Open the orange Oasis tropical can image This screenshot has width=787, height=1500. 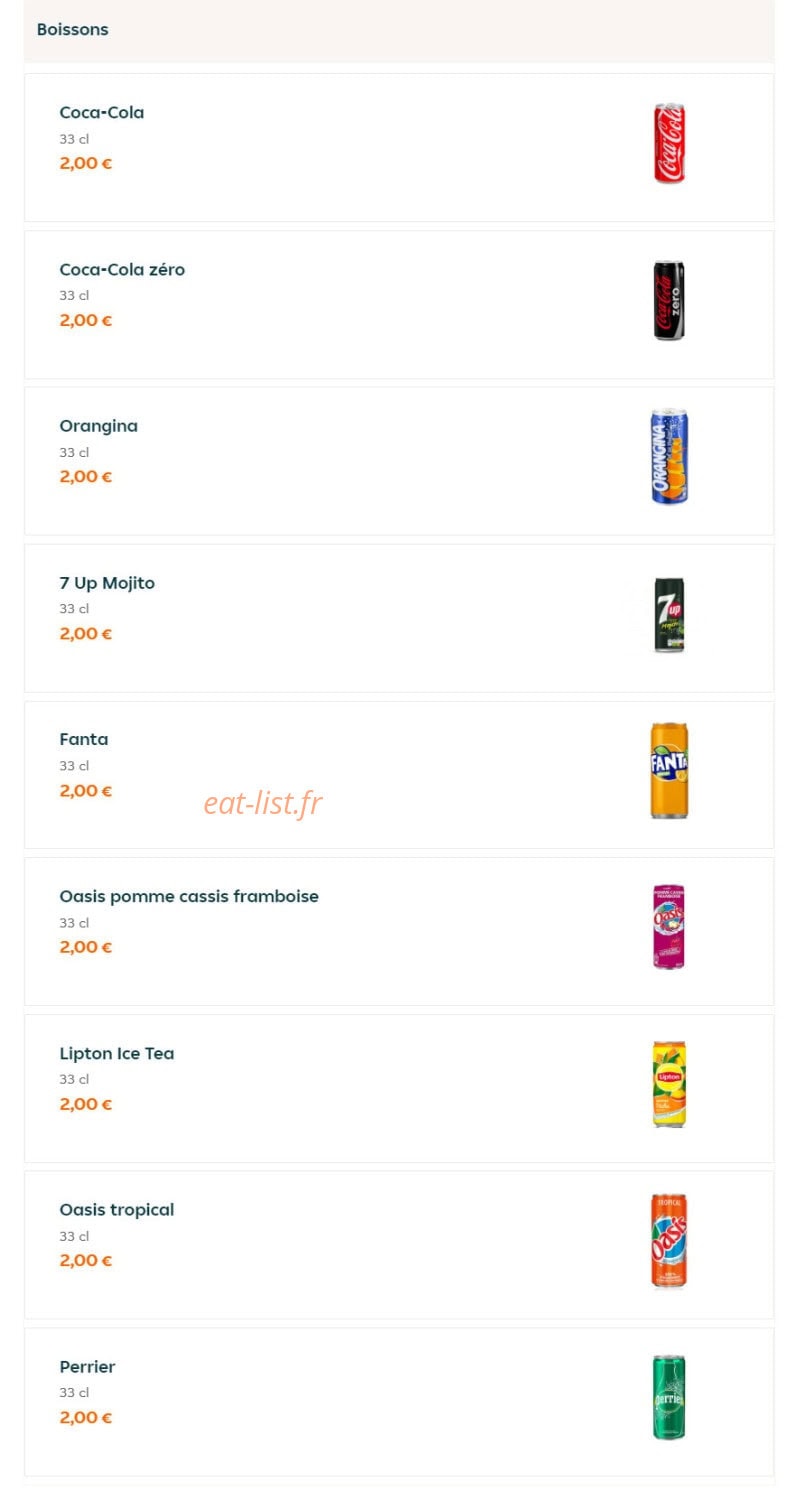click(x=669, y=1240)
